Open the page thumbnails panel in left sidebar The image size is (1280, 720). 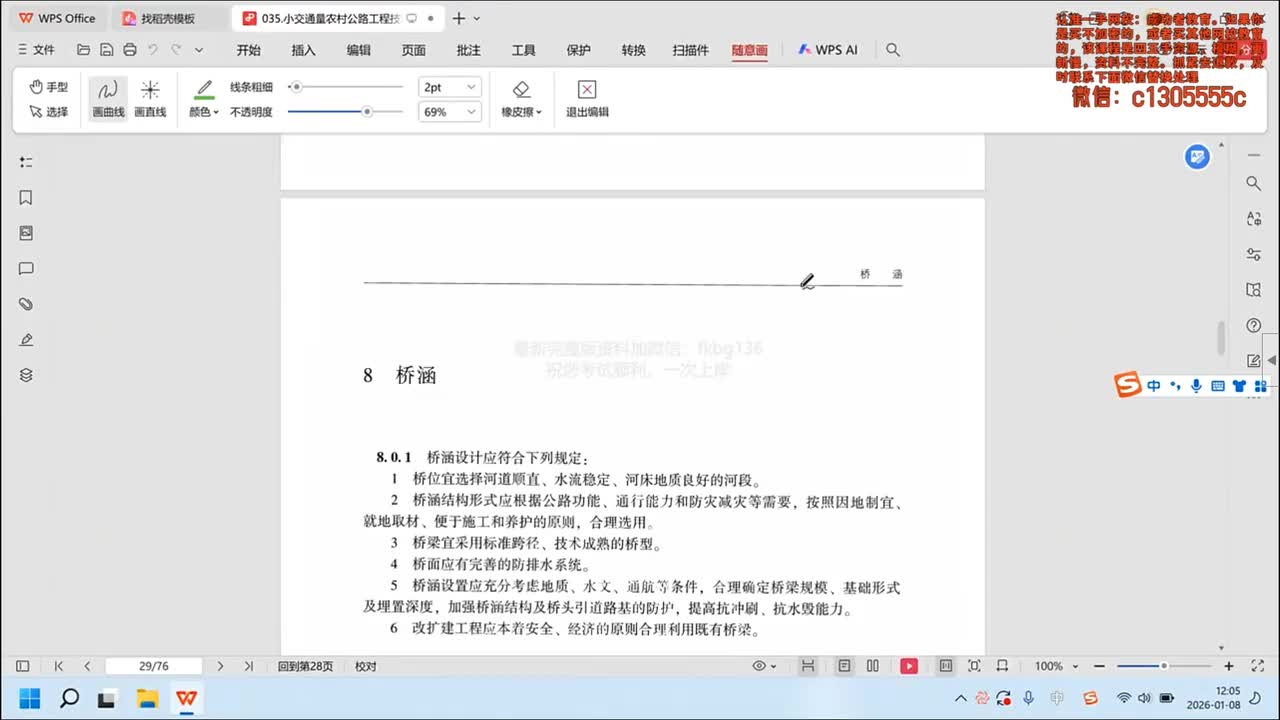[x=26, y=233]
